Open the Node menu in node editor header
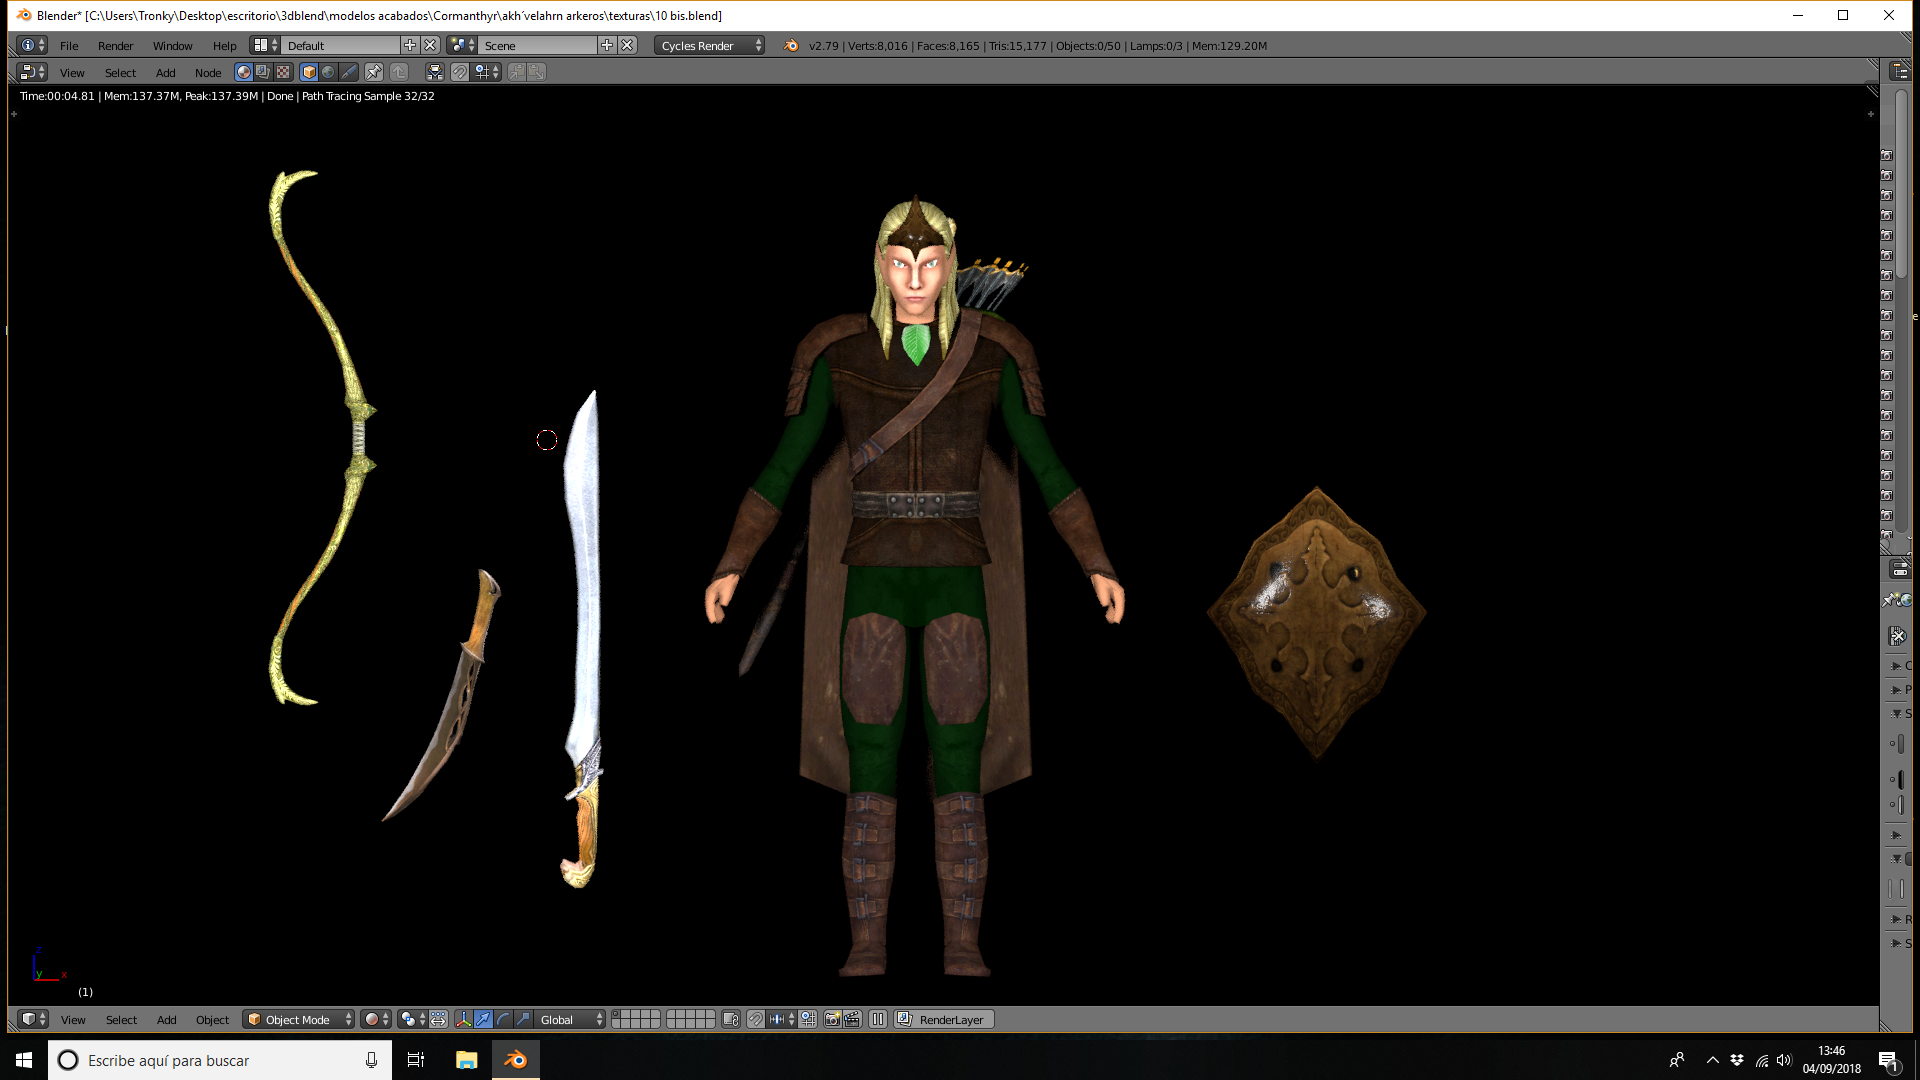Image resolution: width=1920 pixels, height=1080 pixels. click(x=208, y=72)
